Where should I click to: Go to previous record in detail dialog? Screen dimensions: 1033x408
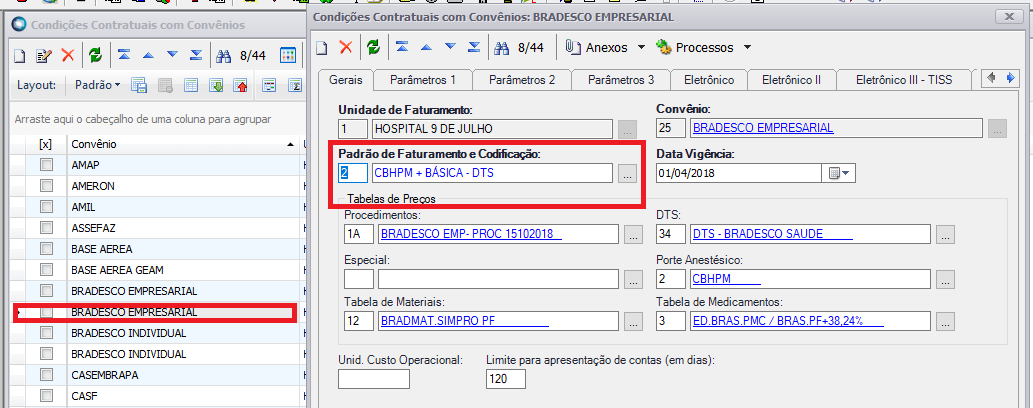point(426,47)
